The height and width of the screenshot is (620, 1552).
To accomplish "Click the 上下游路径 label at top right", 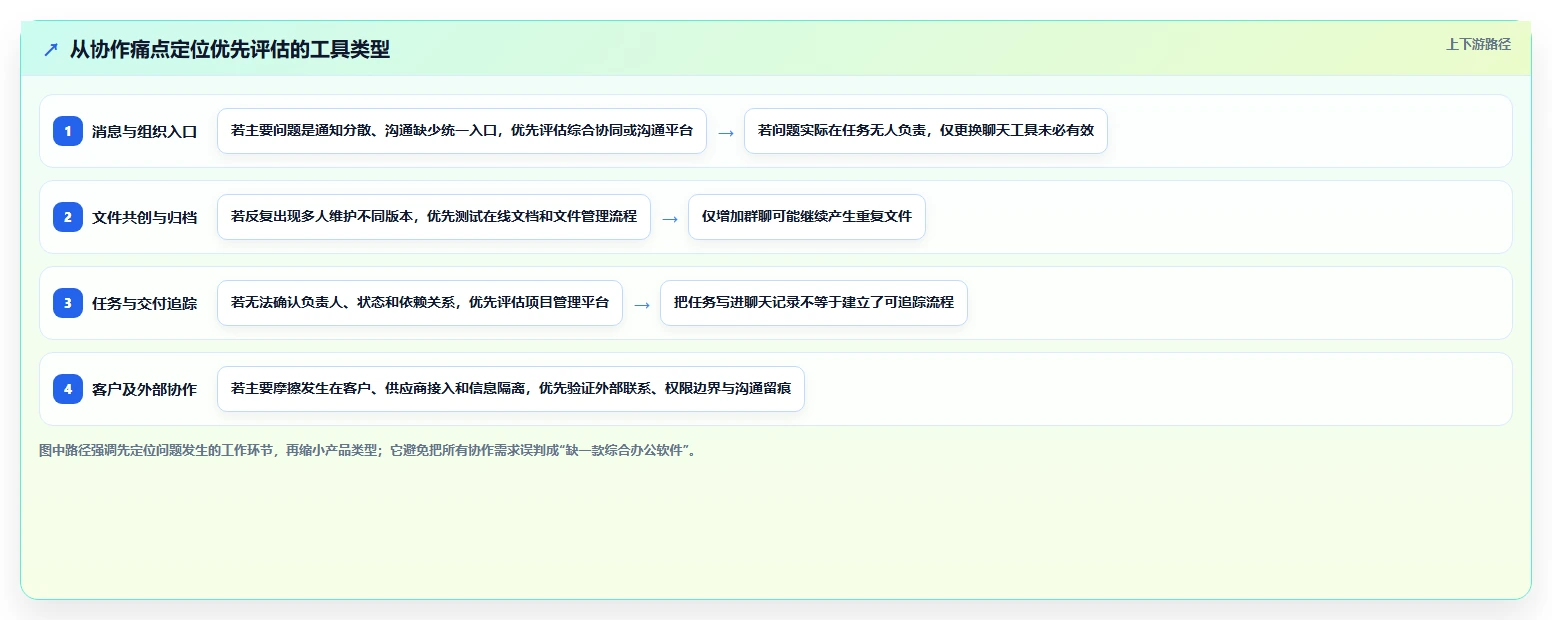I will tap(1478, 45).
